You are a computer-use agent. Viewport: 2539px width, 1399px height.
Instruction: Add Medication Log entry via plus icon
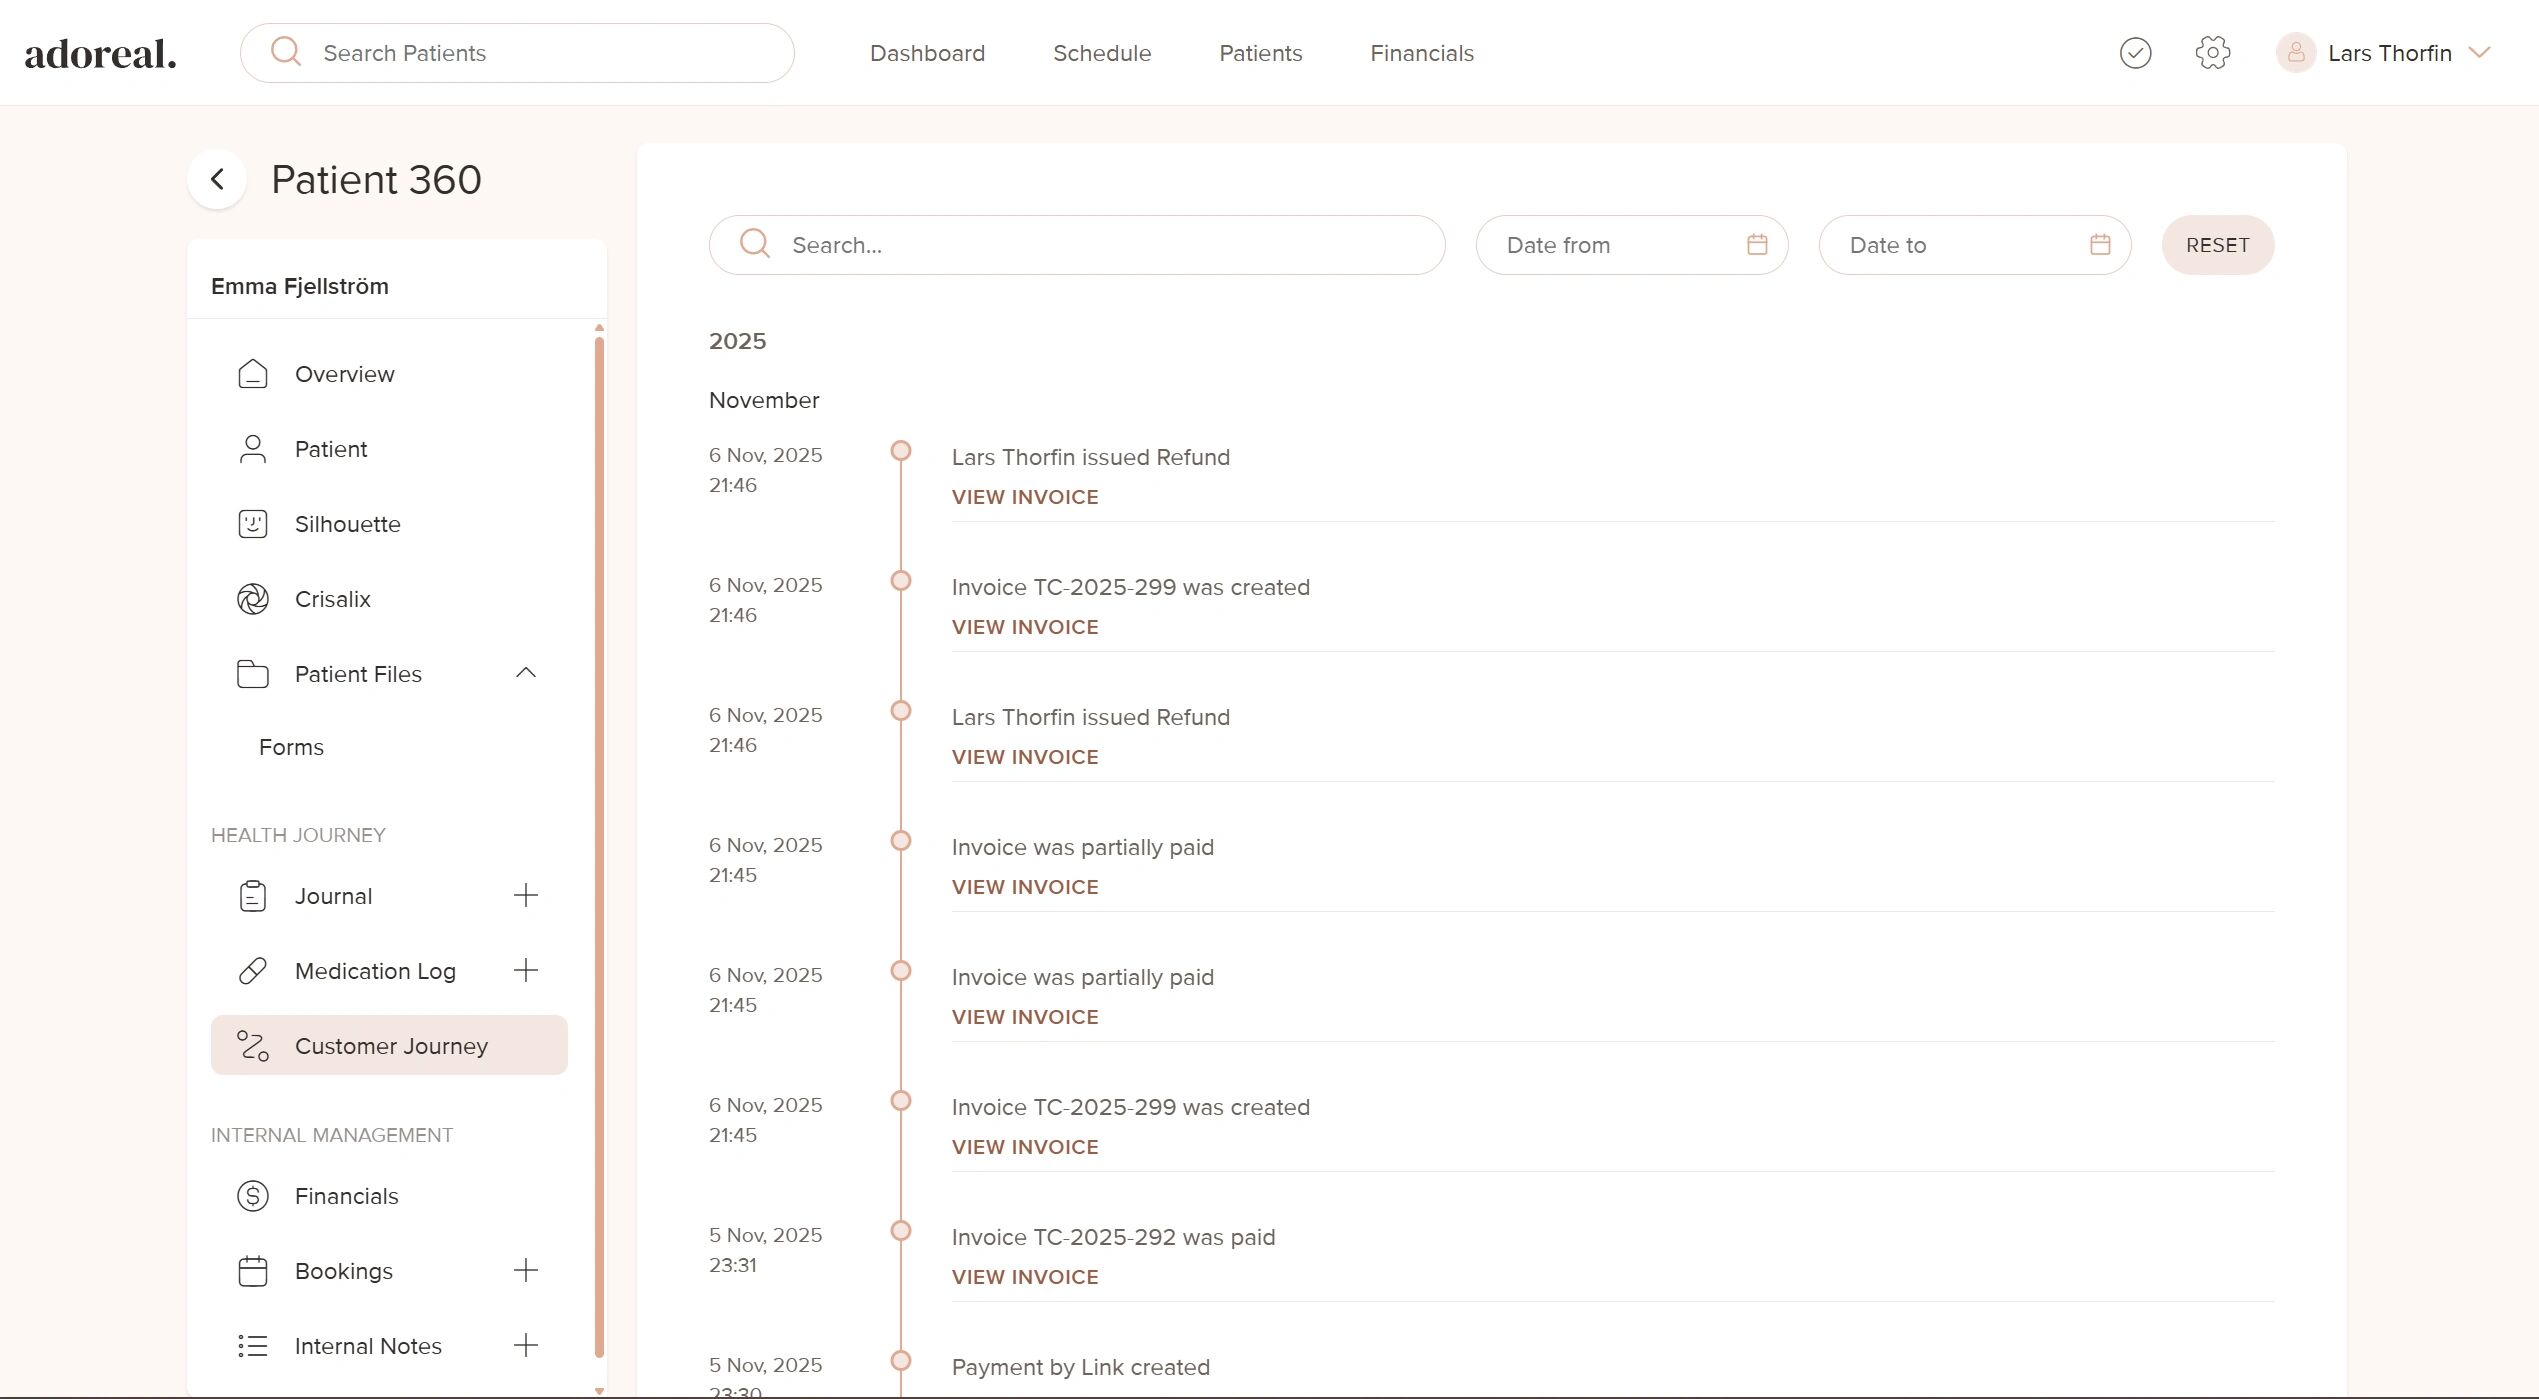point(526,971)
